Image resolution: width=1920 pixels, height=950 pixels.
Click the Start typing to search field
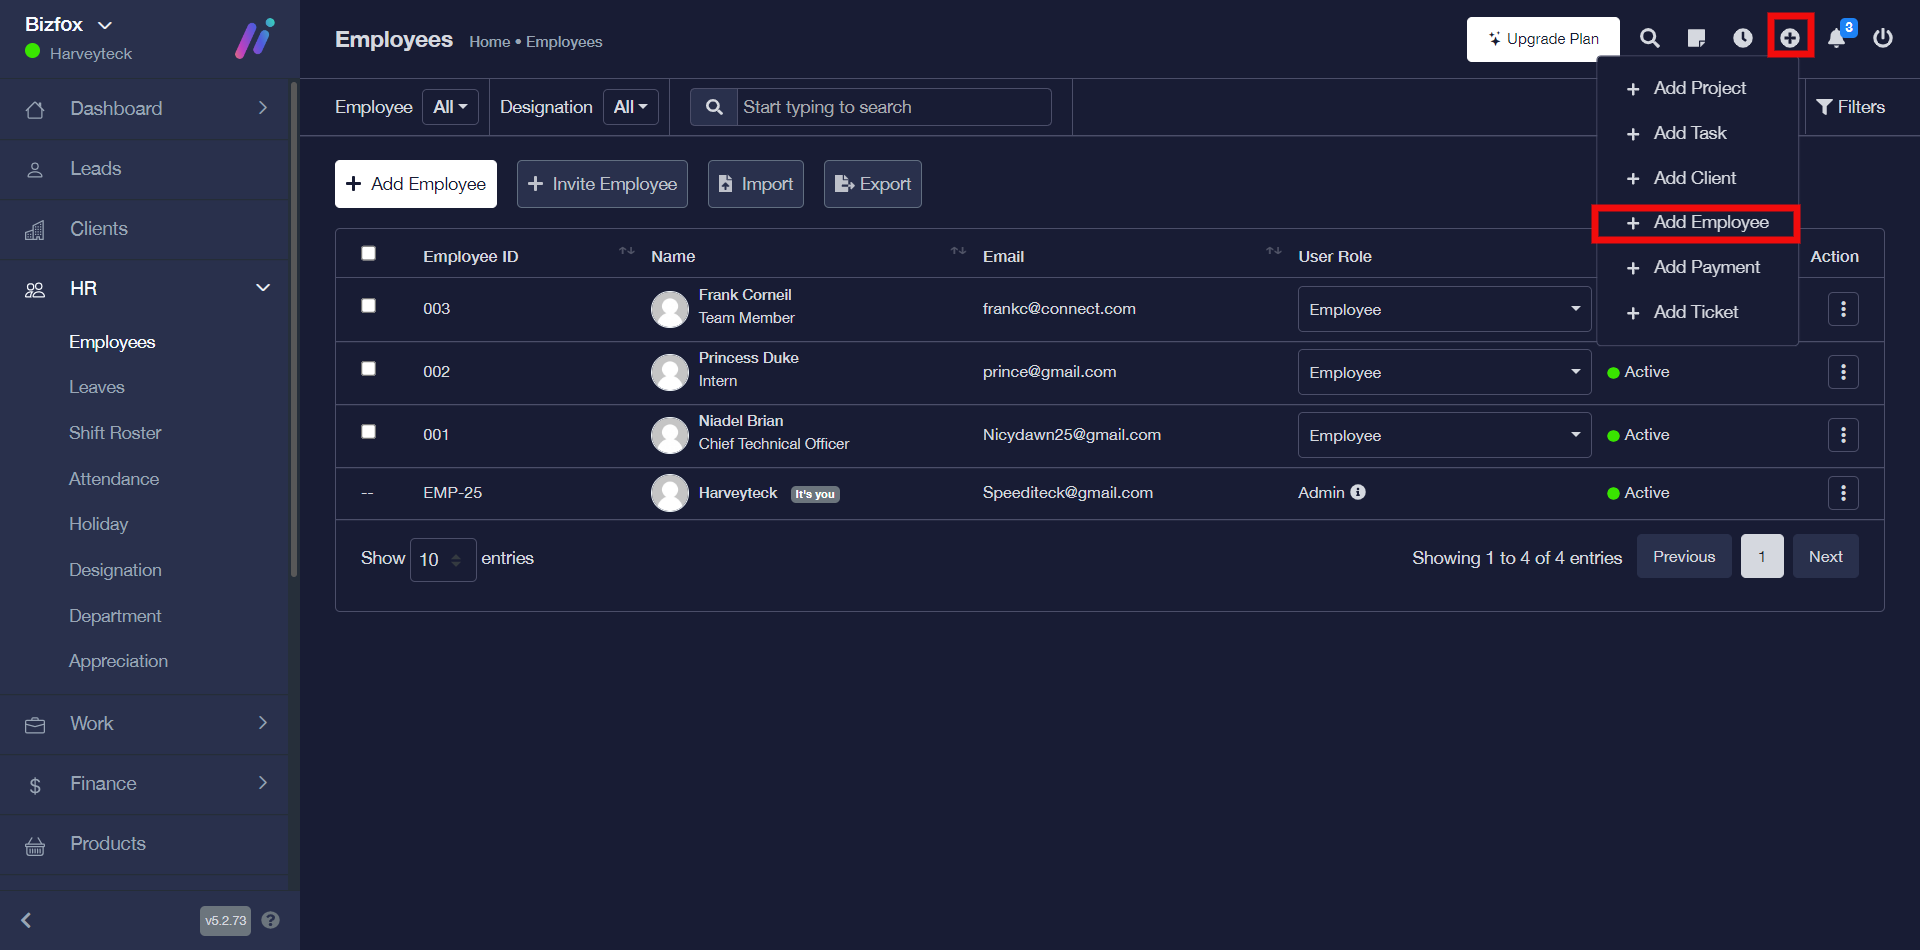(893, 107)
